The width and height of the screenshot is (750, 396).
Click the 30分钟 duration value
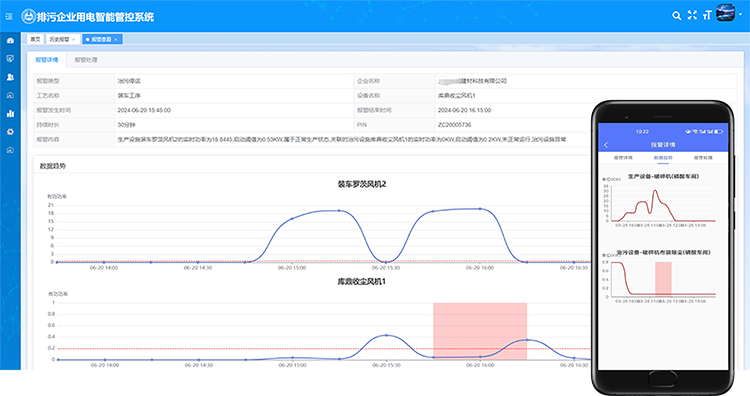[x=126, y=125]
